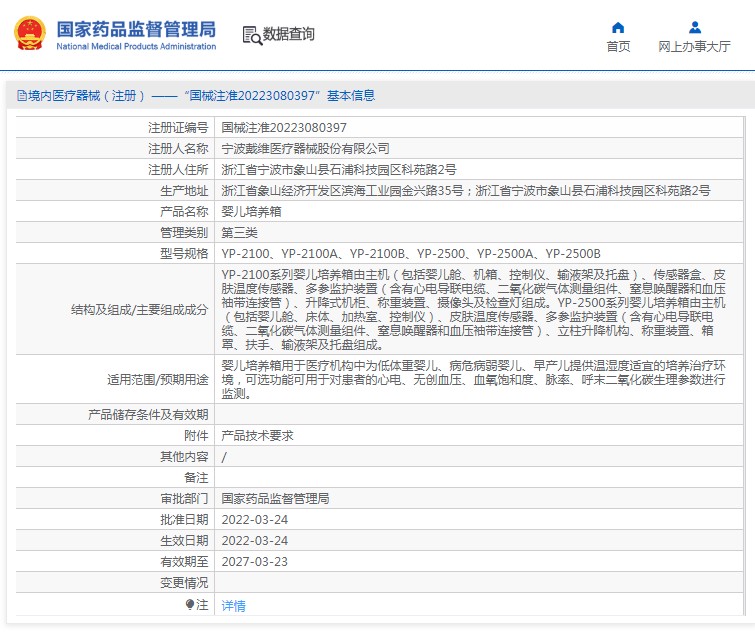Click the product name 婴儿培养箱 cell
This screenshot has height=638, width=755.
click(x=249, y=212)
